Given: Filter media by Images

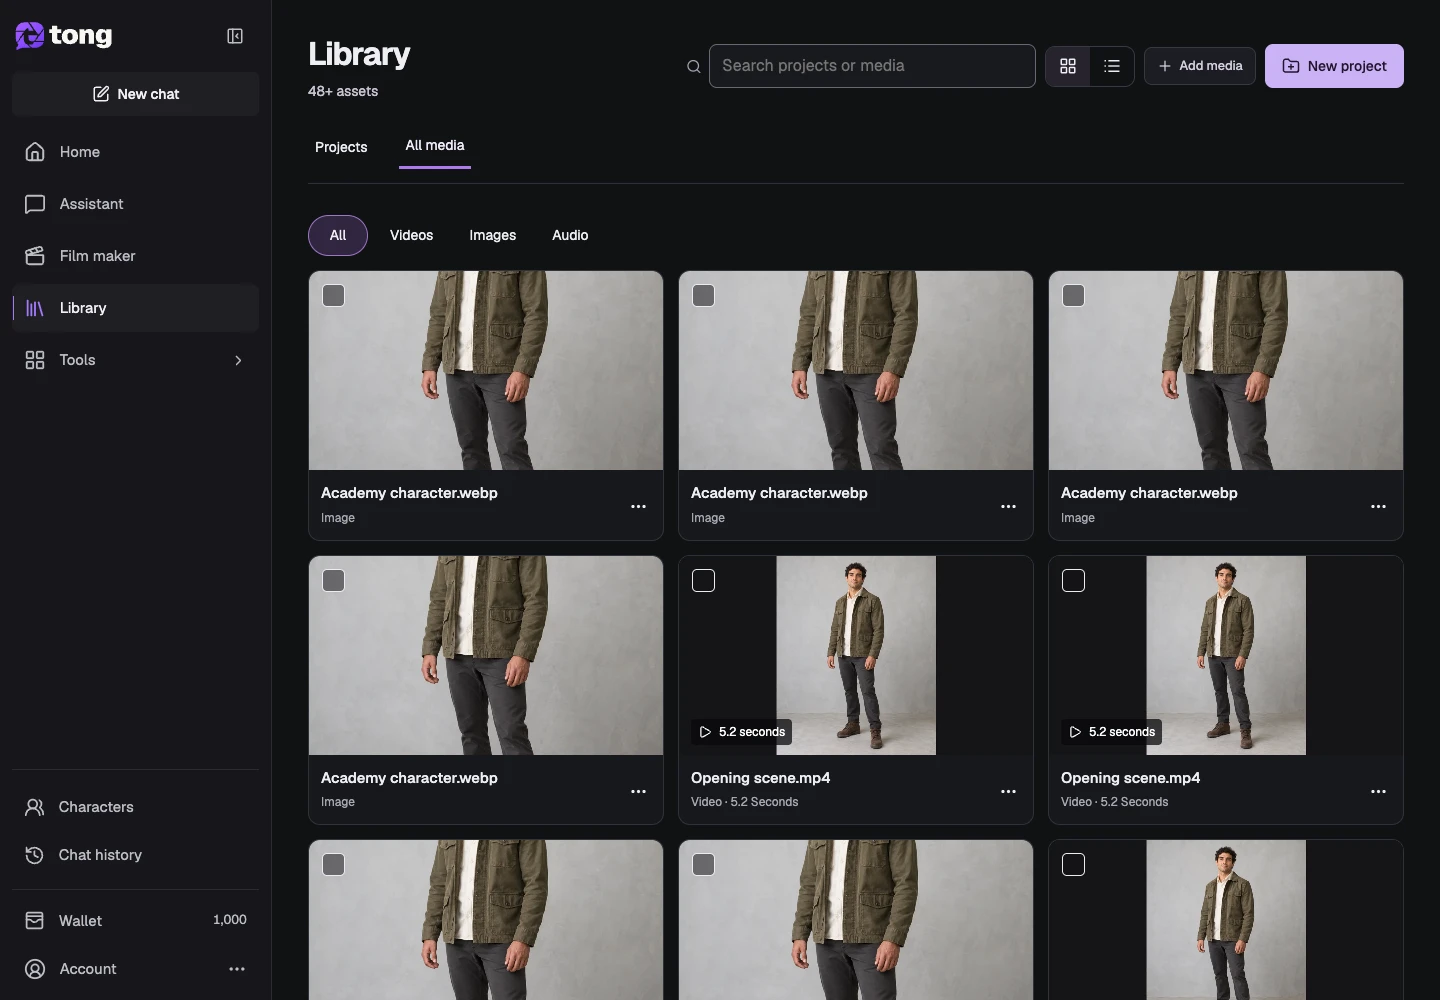Looking at the screenshot, I should [x=493, y=236].
